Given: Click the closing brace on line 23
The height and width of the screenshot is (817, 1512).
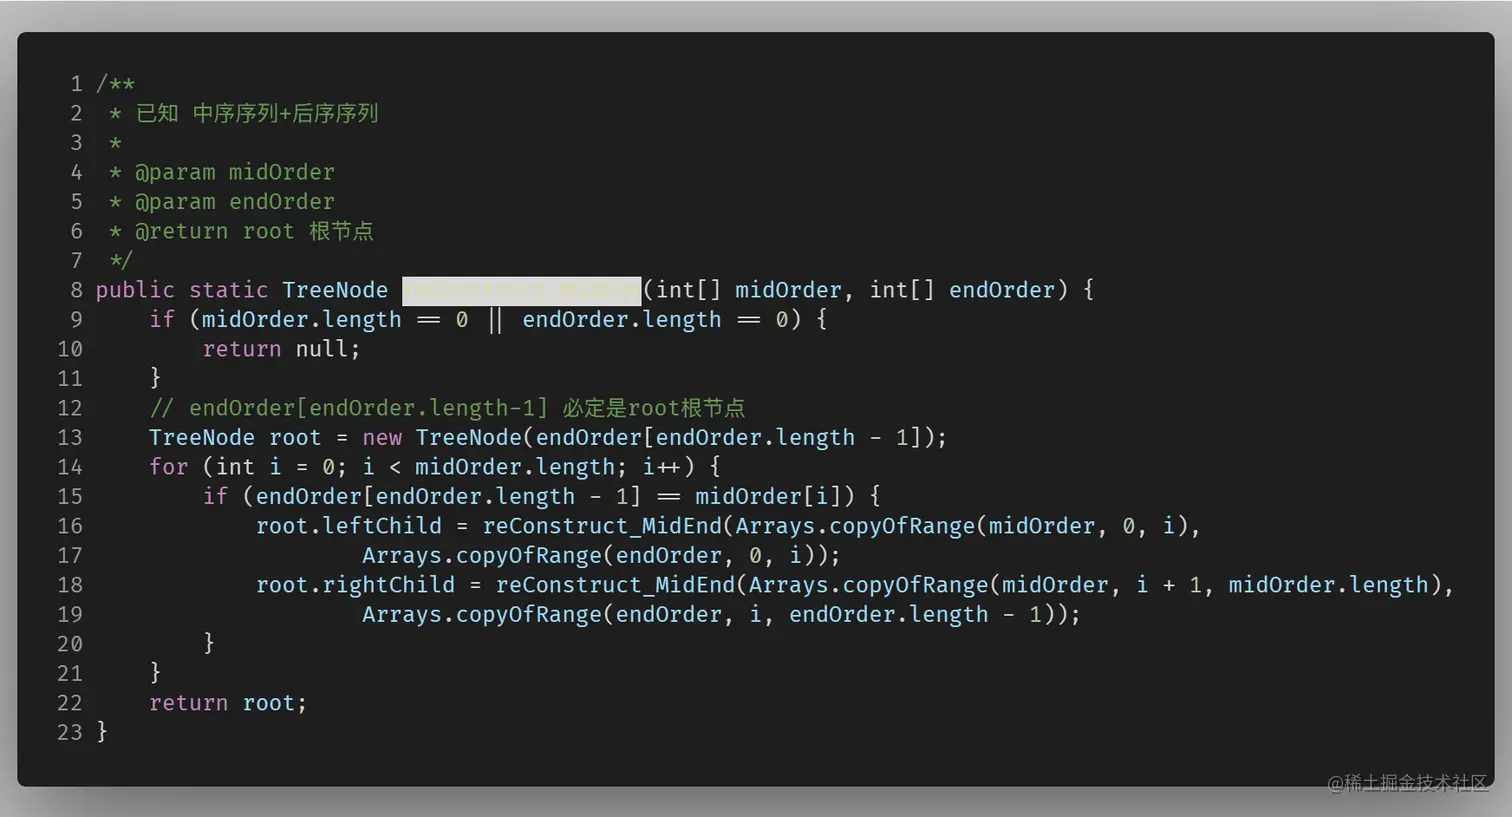Looking at the screenshot, I should 103,732.
